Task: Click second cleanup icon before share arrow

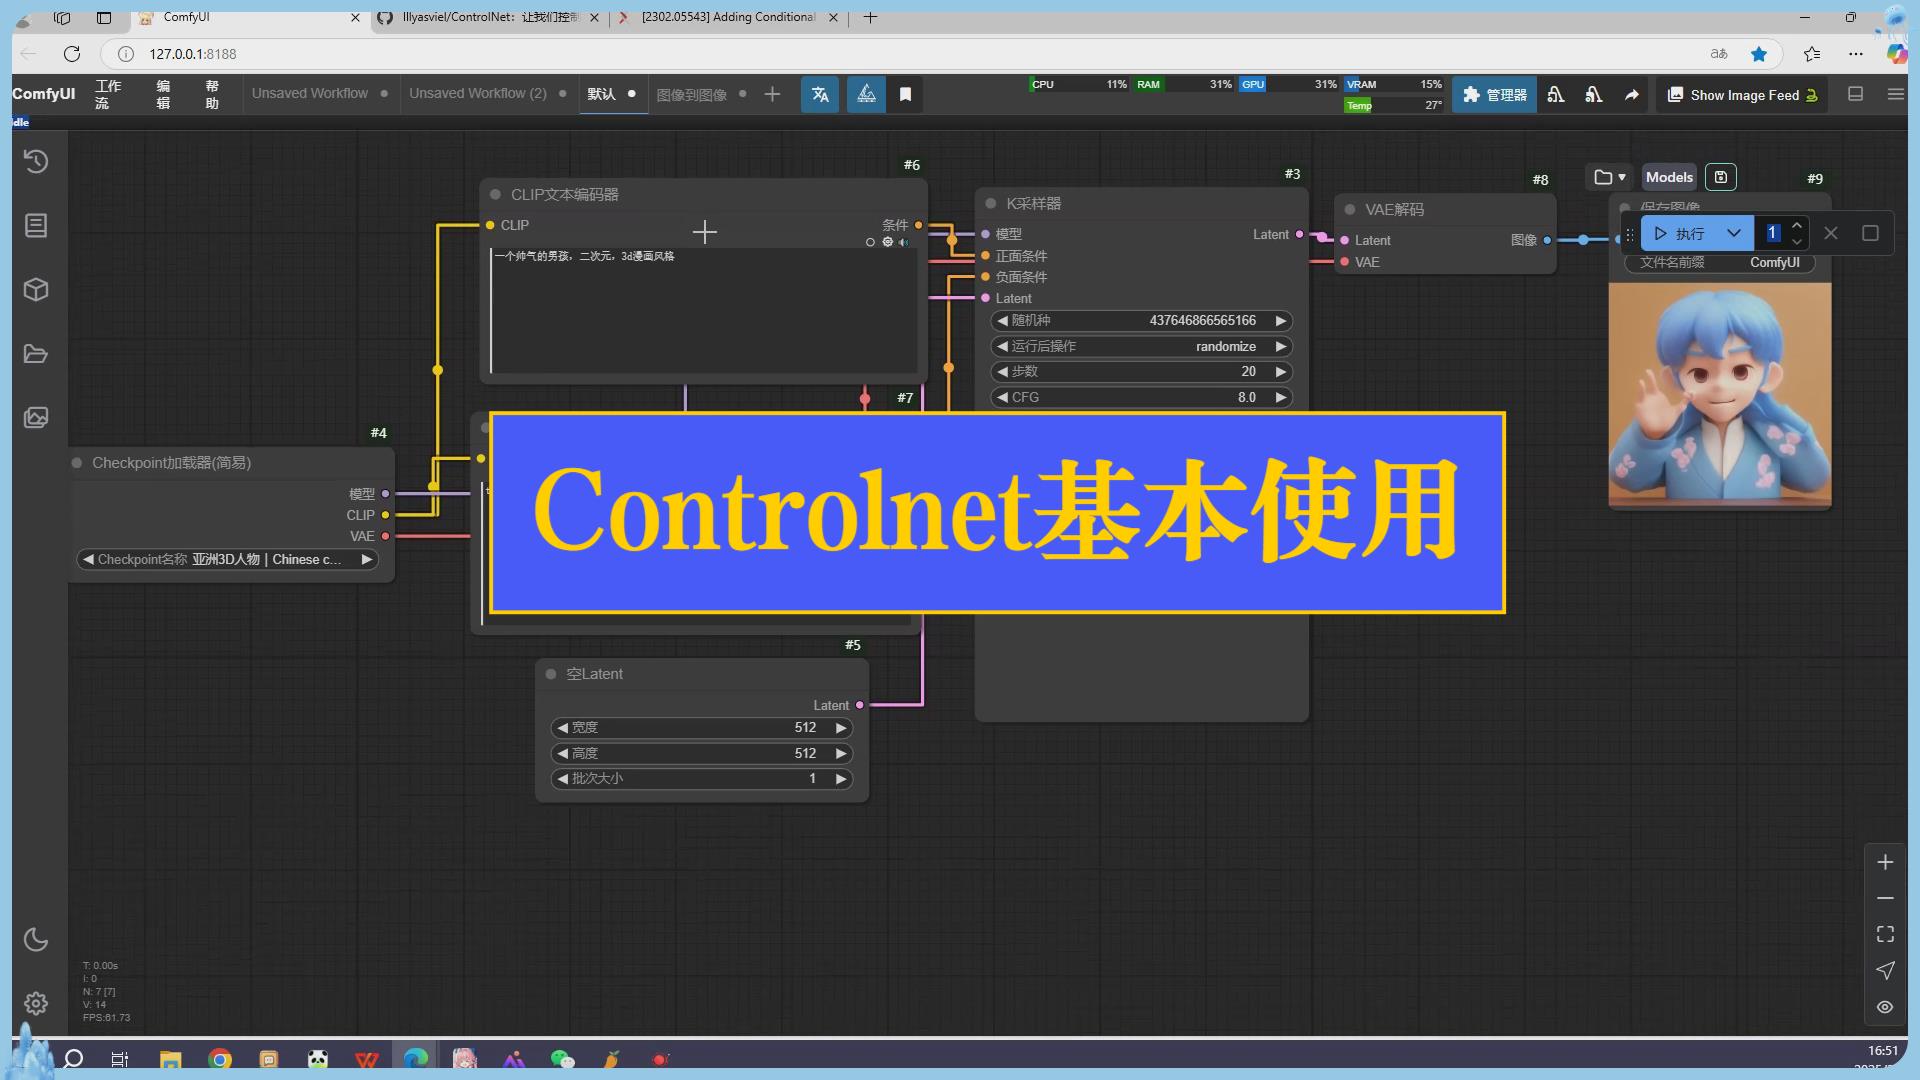Action: (1594, 95)
